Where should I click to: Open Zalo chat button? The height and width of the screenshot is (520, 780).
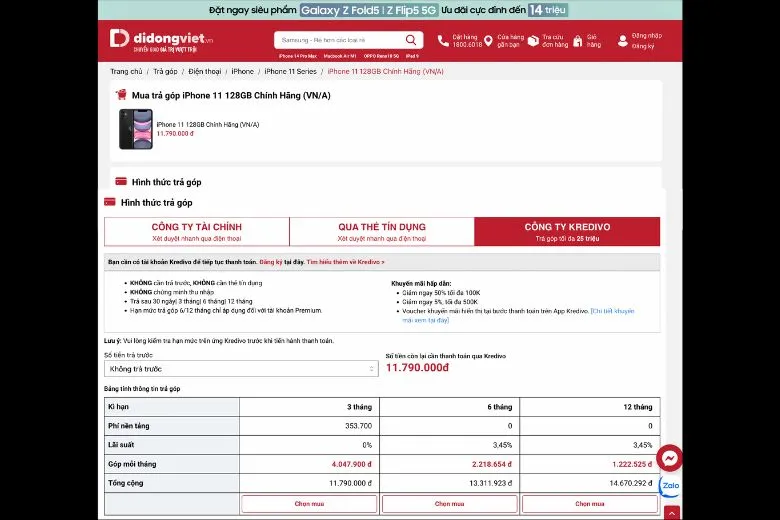pos(669,487)
